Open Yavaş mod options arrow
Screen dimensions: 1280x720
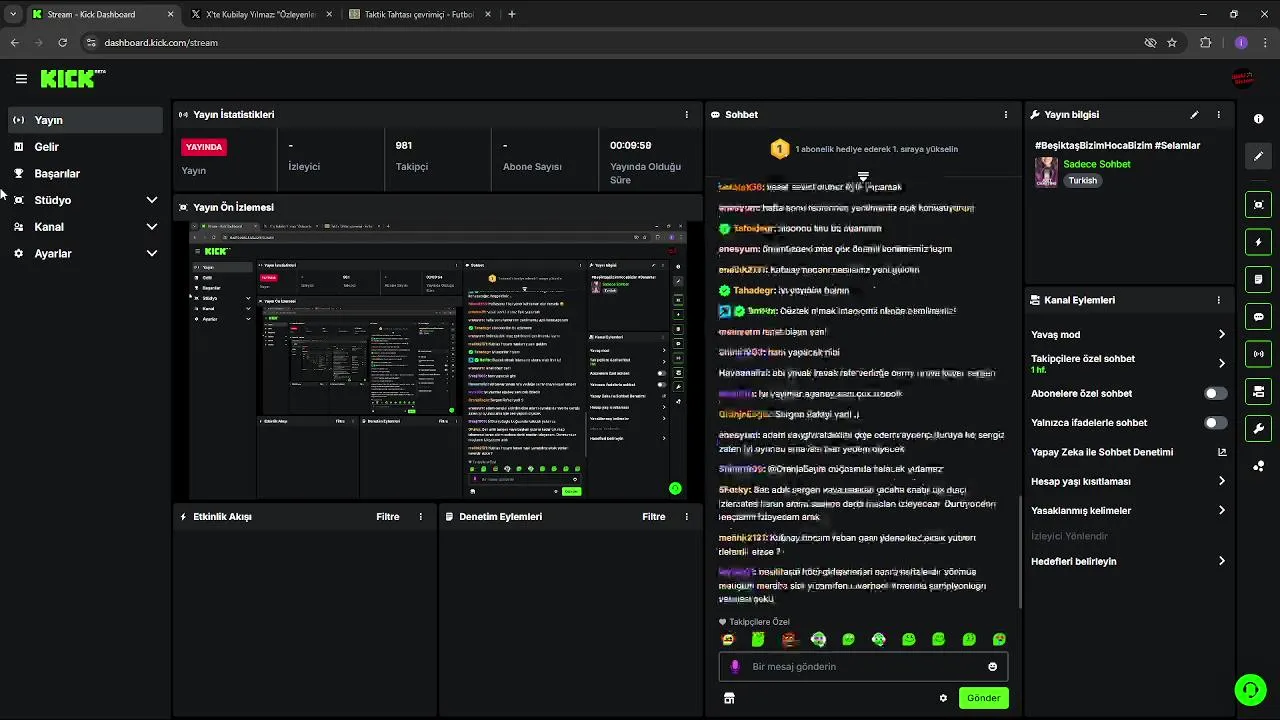(x=1221, y=335)
